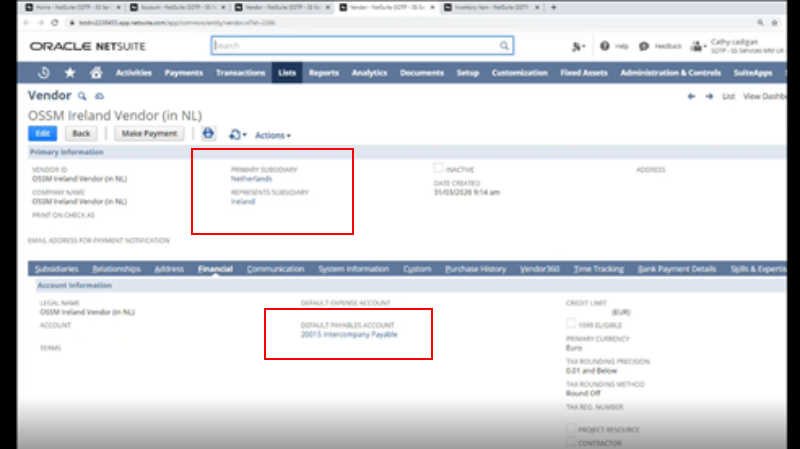Open the create new menu icon left of Help
This screenshot has height=449, width=800.
click(578, 46)
